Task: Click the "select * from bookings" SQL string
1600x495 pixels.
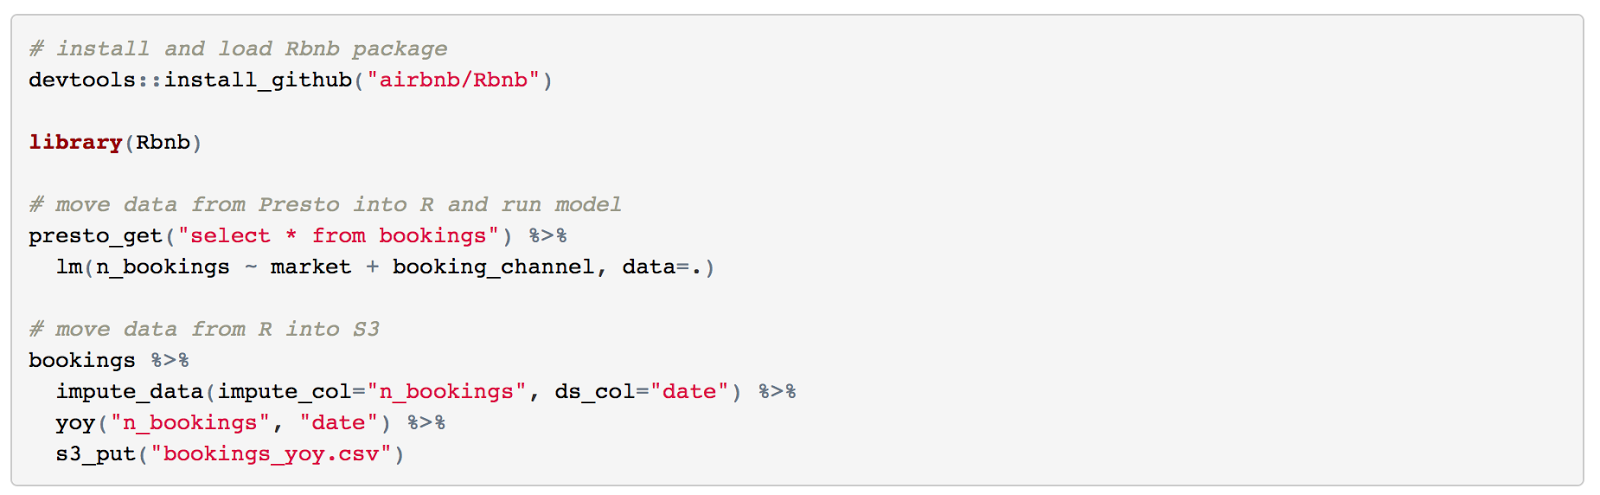Action: 338,236
